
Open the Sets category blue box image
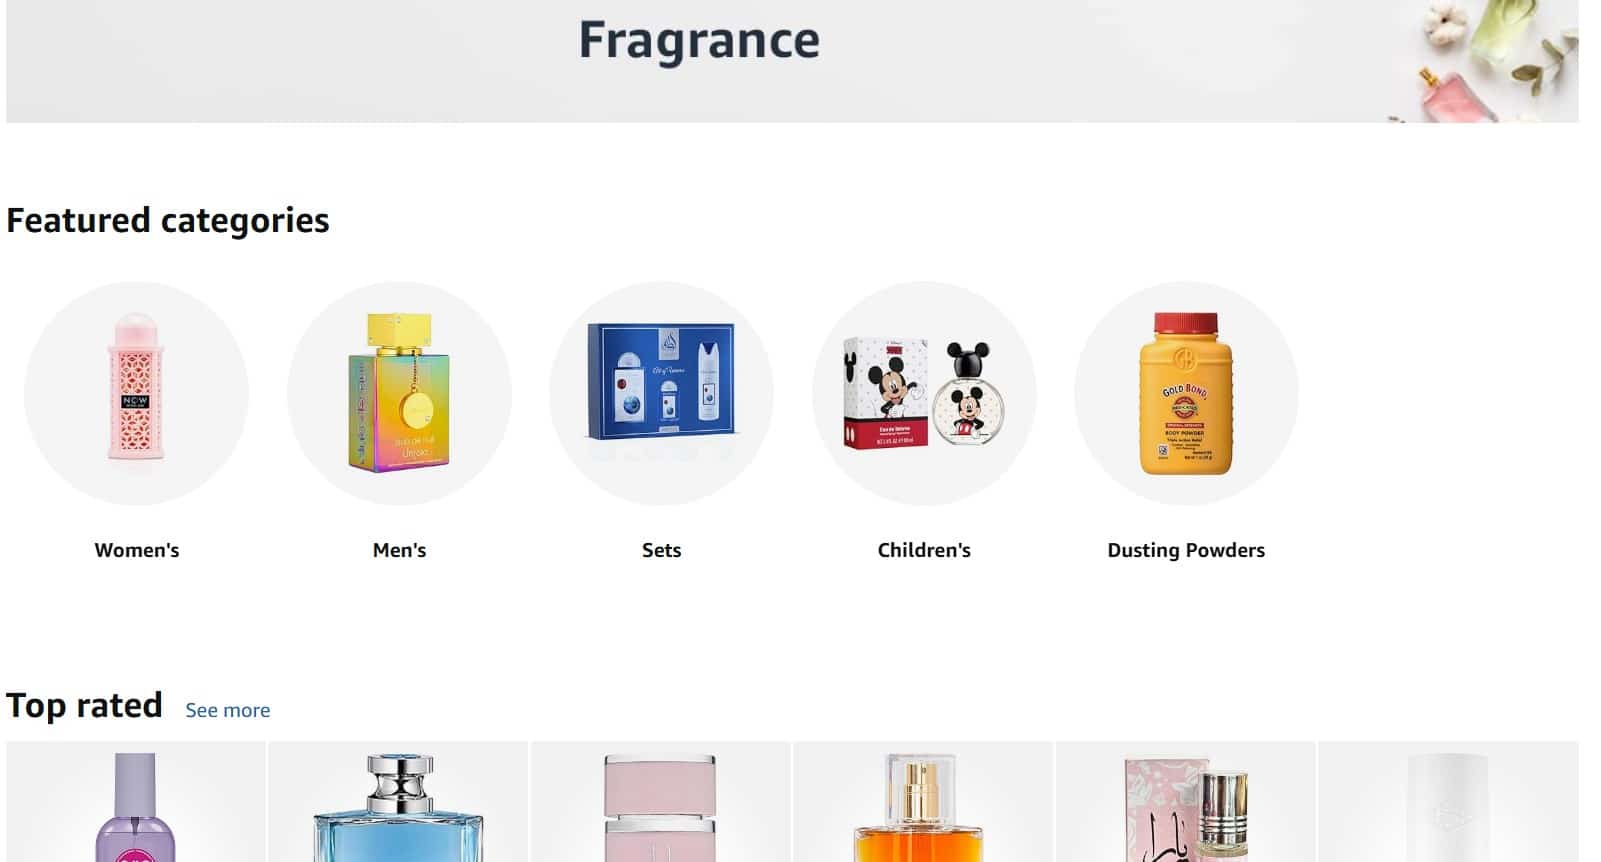[661, 393]
